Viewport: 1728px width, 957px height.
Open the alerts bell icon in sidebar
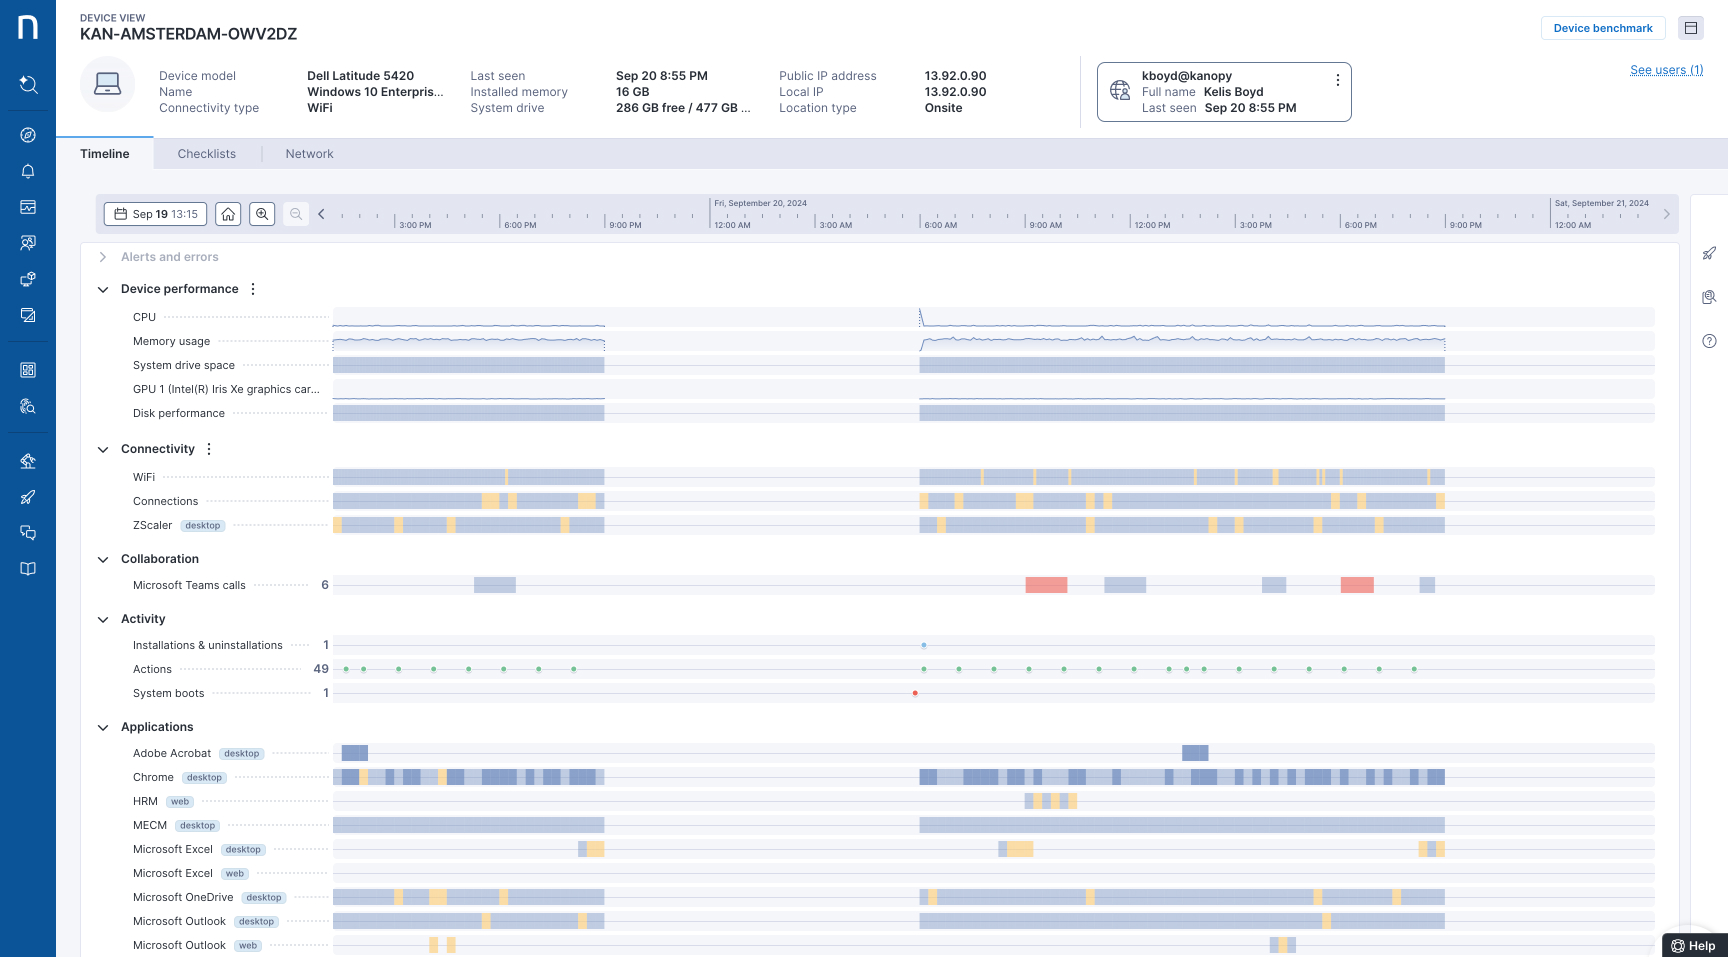pos(28,171)
